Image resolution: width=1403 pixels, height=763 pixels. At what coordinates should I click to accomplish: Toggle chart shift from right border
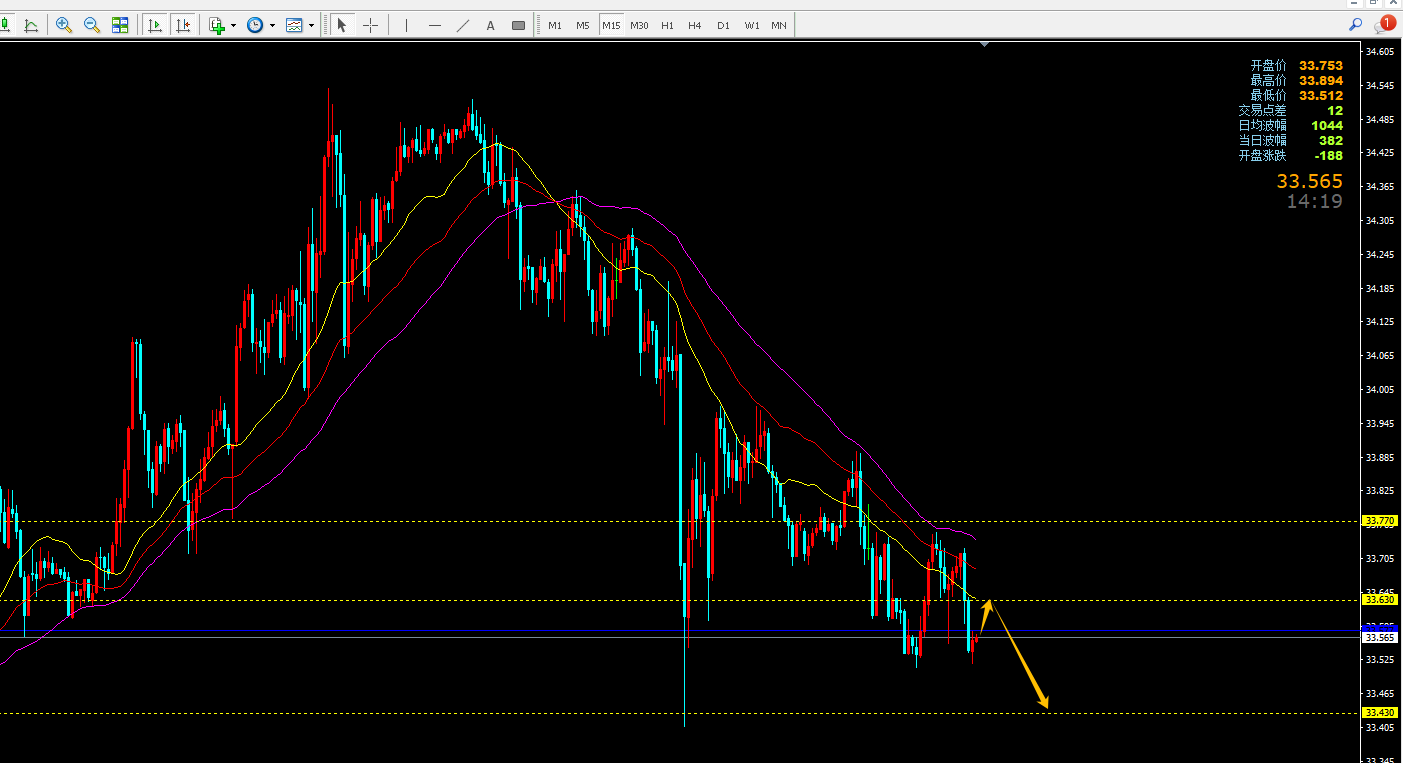pos(183,25)
